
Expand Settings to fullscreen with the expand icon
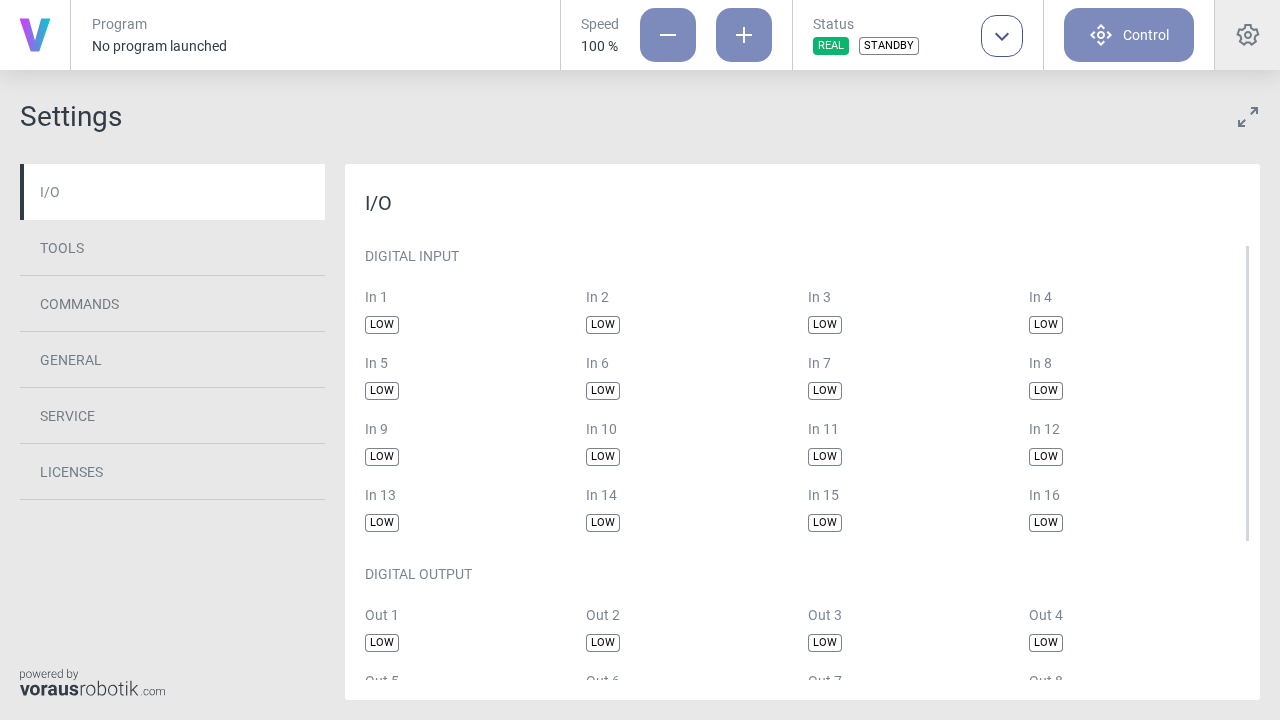pyautogui.click(x=1247, y=117)
